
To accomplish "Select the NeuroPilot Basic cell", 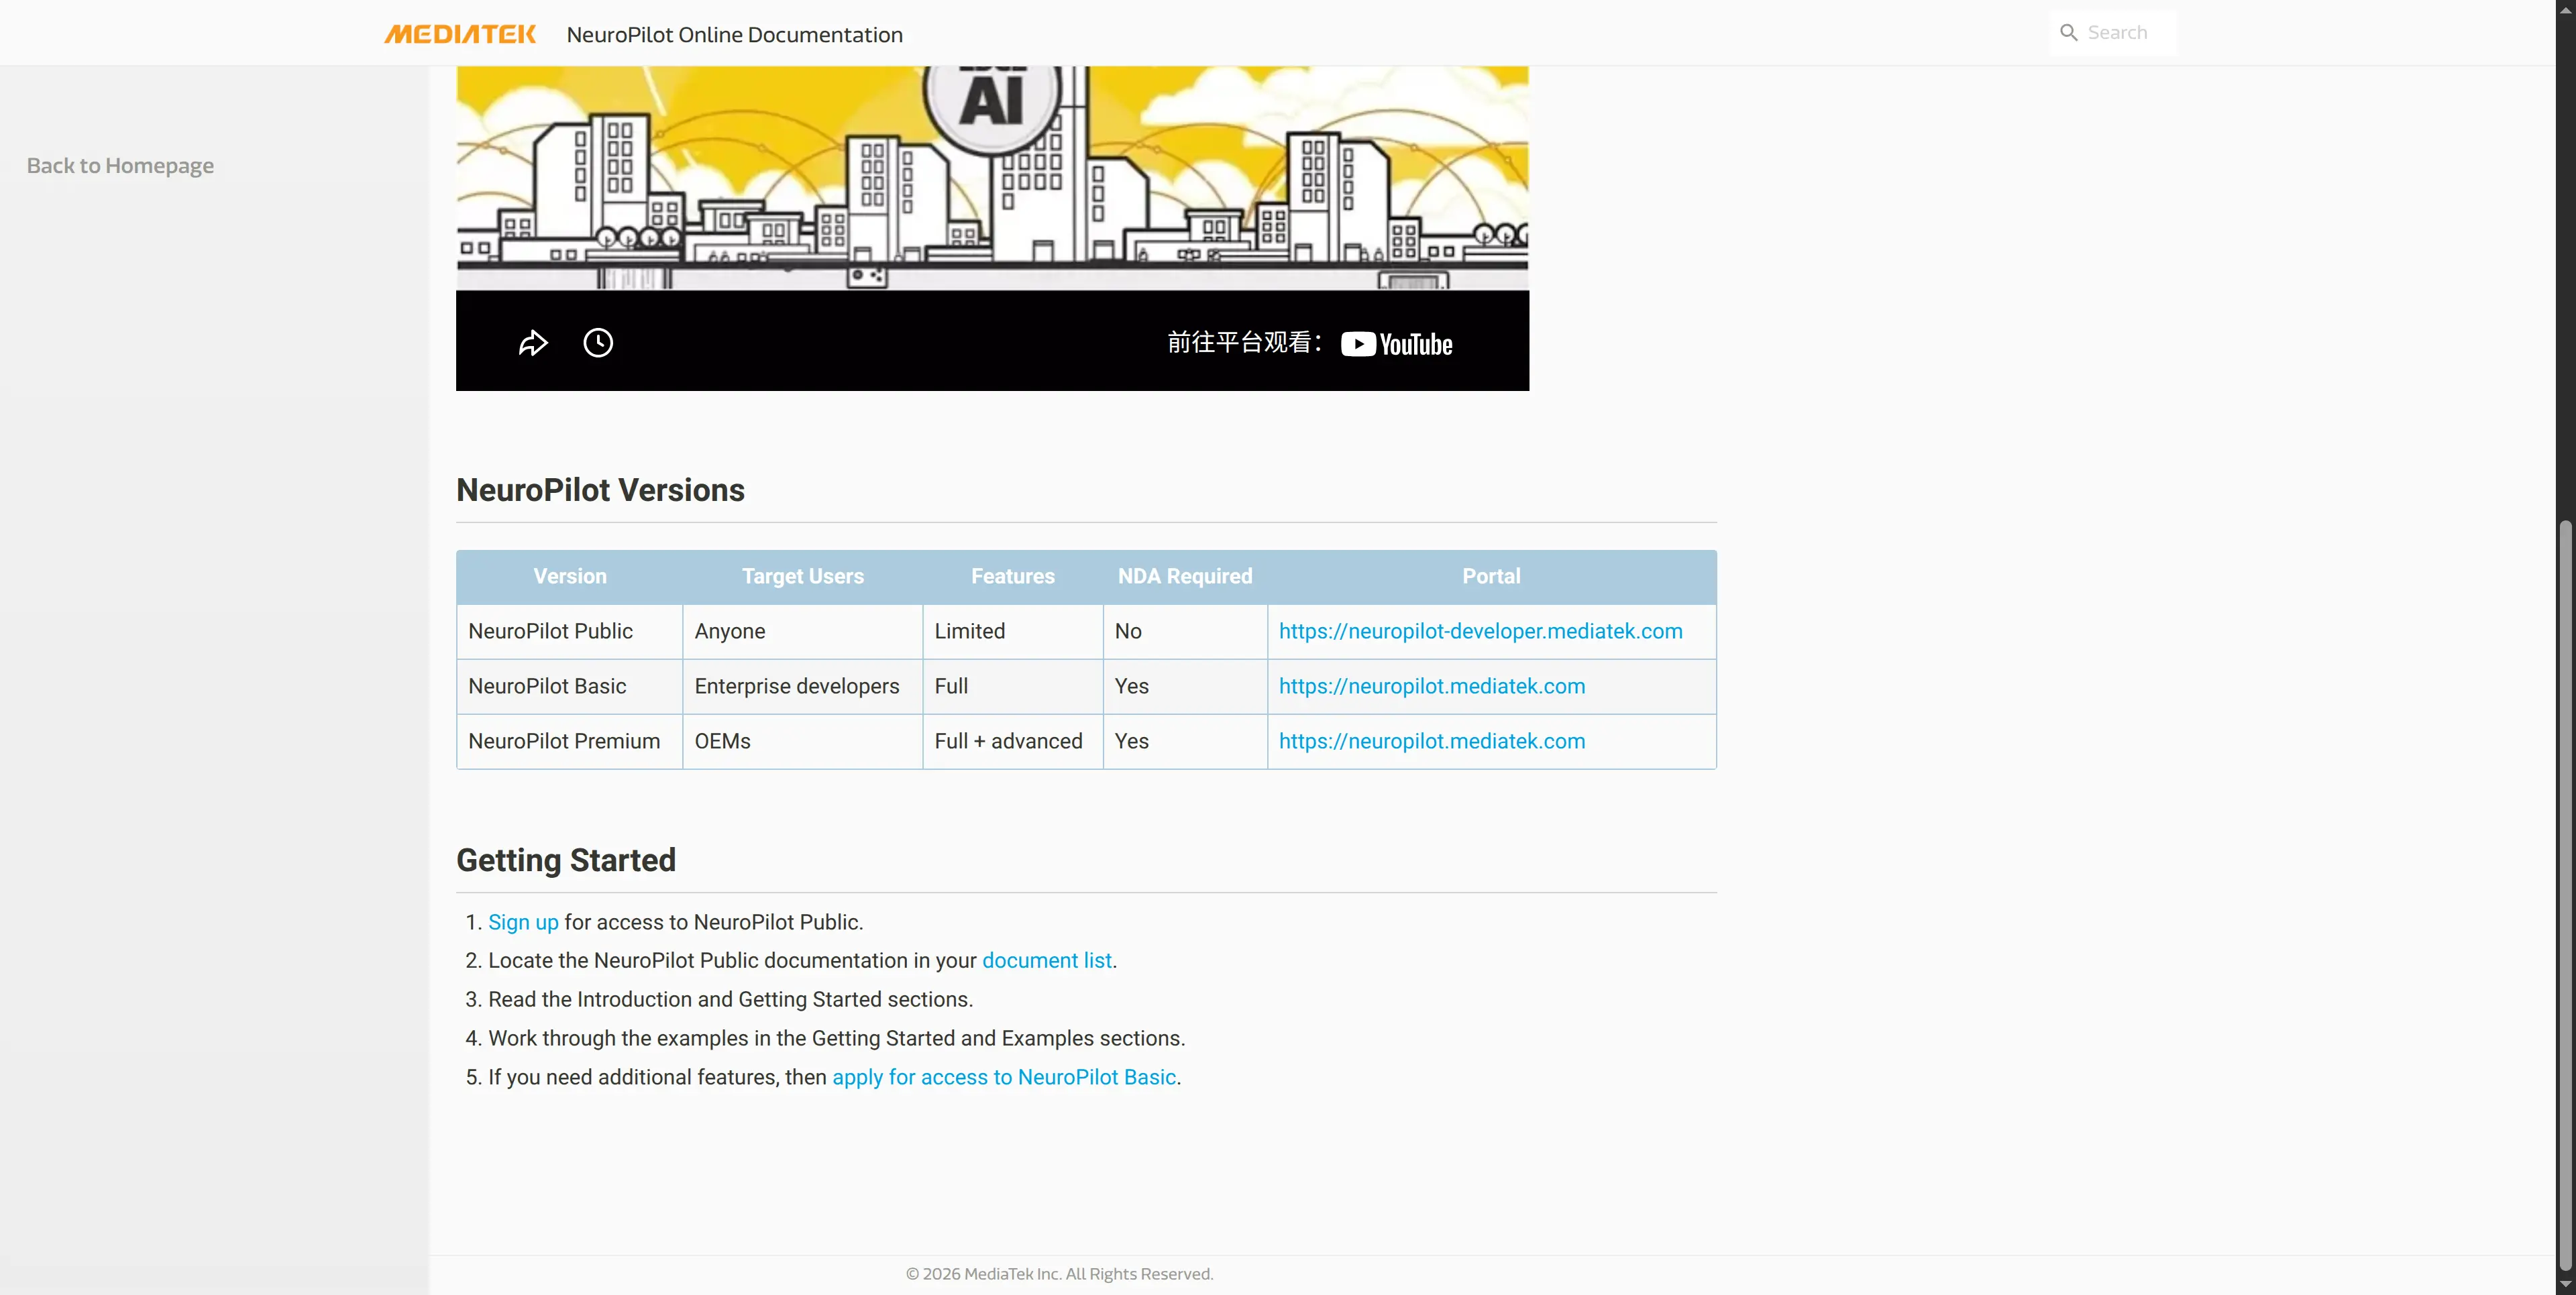I will tap(570, 686).
